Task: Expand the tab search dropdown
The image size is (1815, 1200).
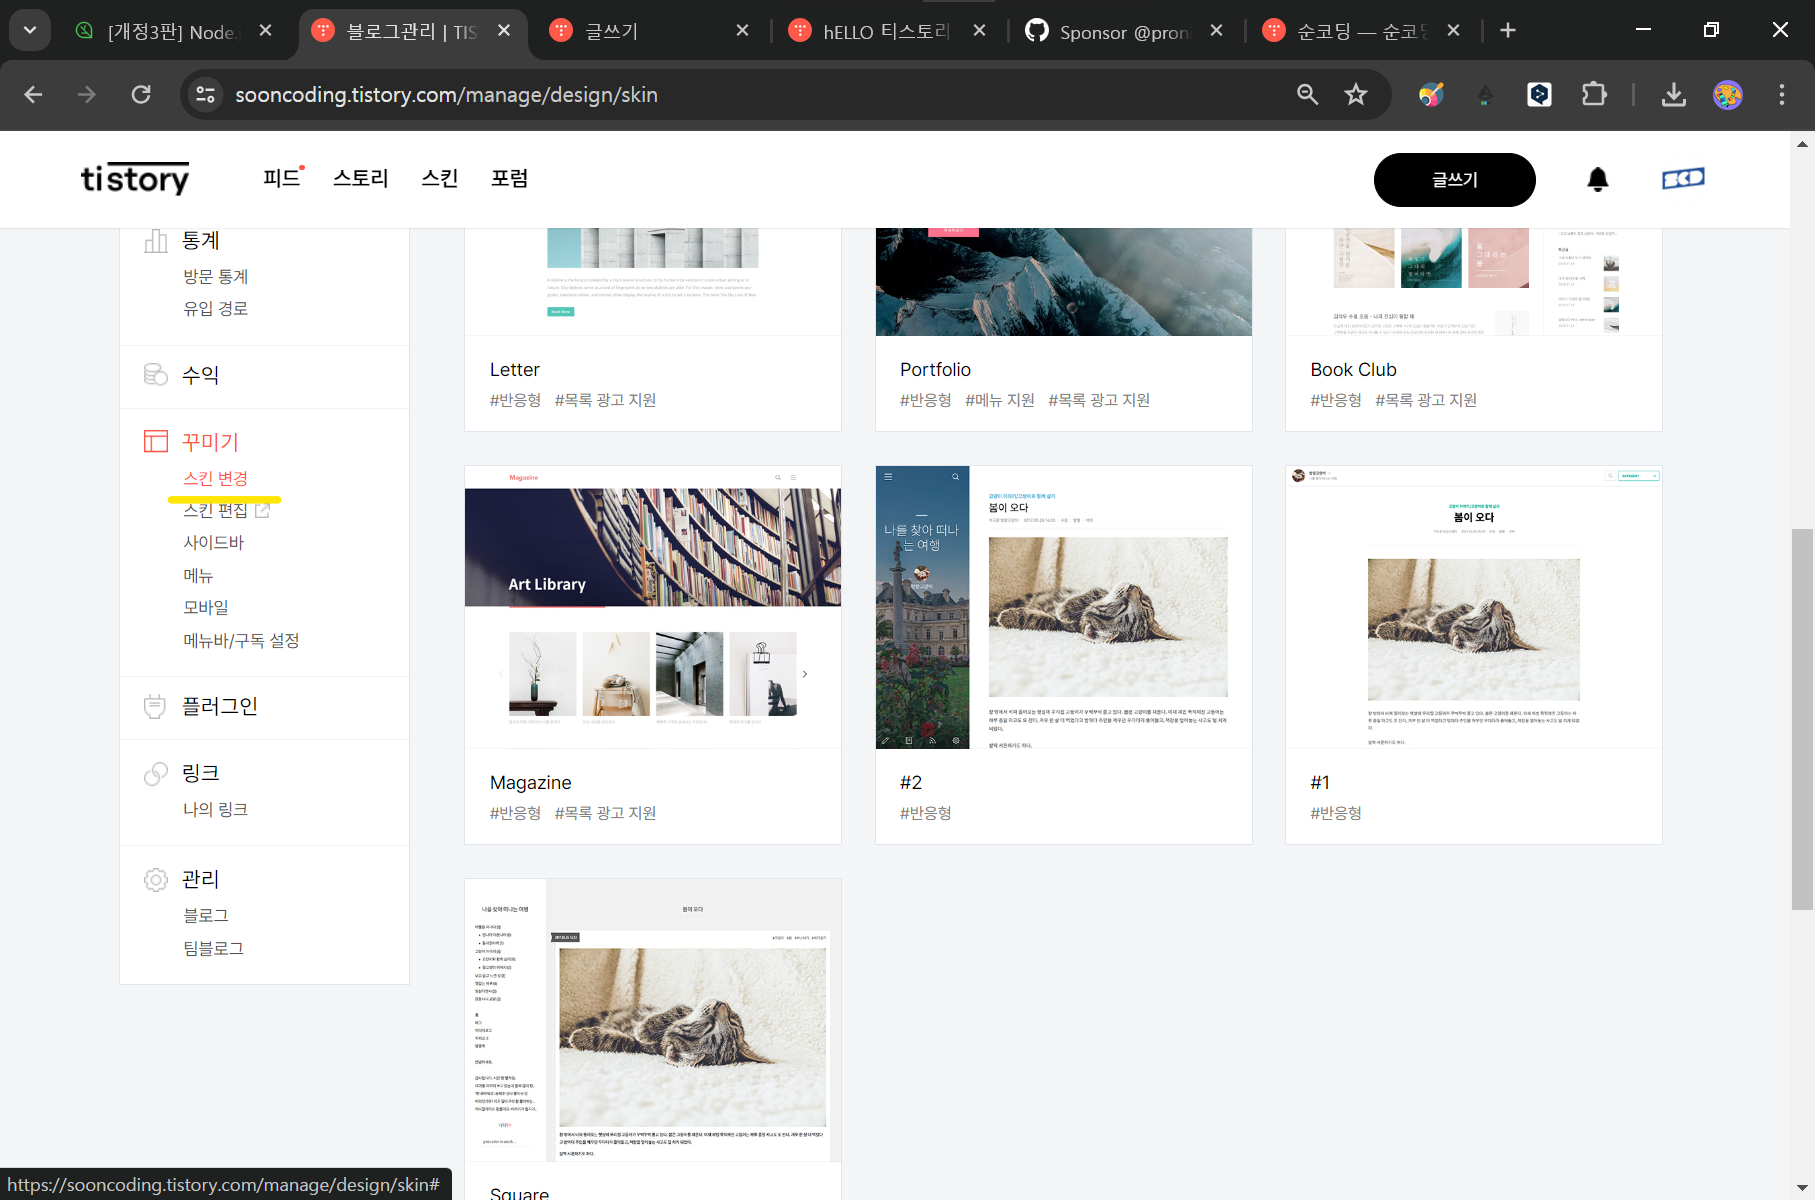Action: (30, 30)
